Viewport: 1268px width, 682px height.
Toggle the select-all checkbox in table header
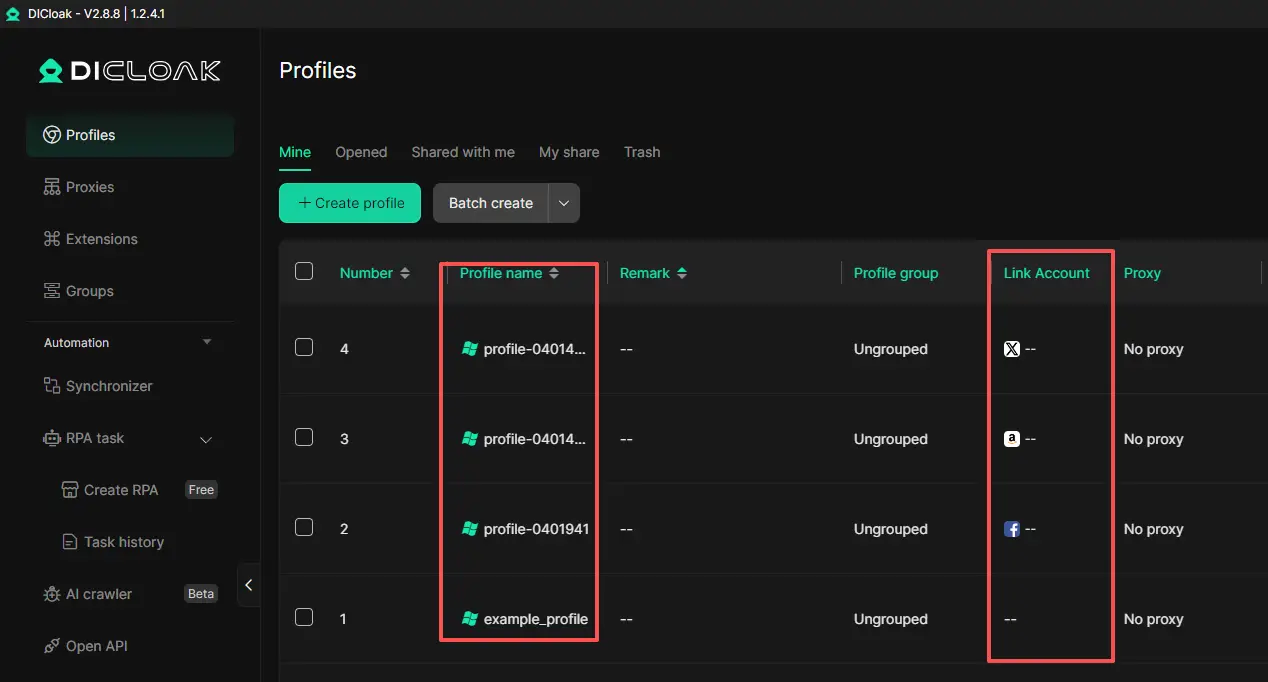304,272
